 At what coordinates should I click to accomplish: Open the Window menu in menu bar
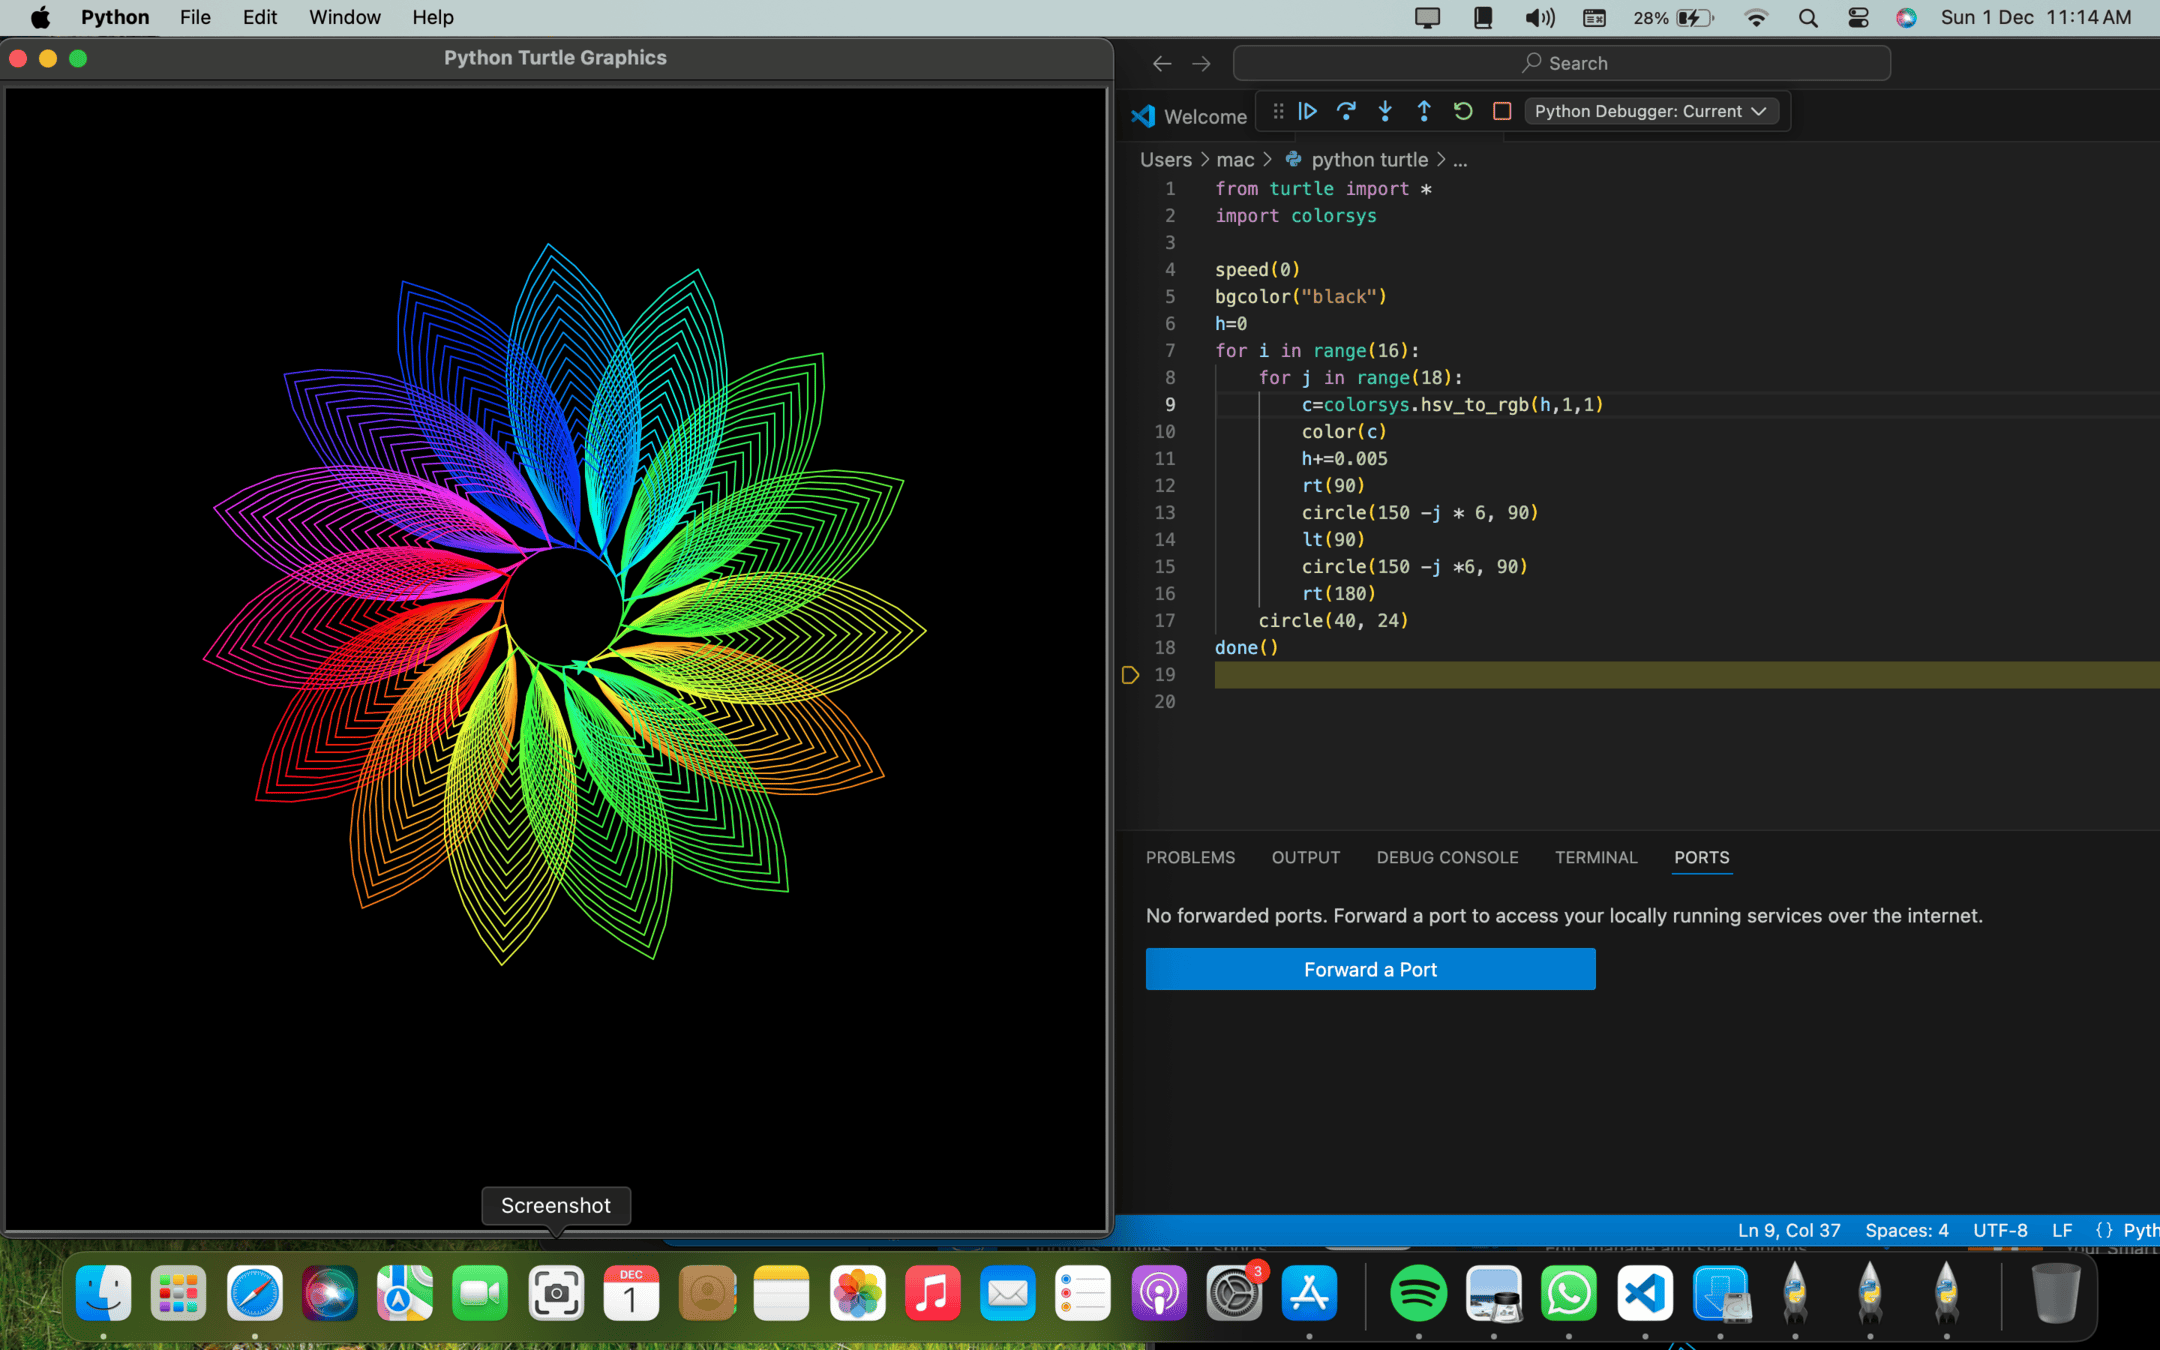344,17
